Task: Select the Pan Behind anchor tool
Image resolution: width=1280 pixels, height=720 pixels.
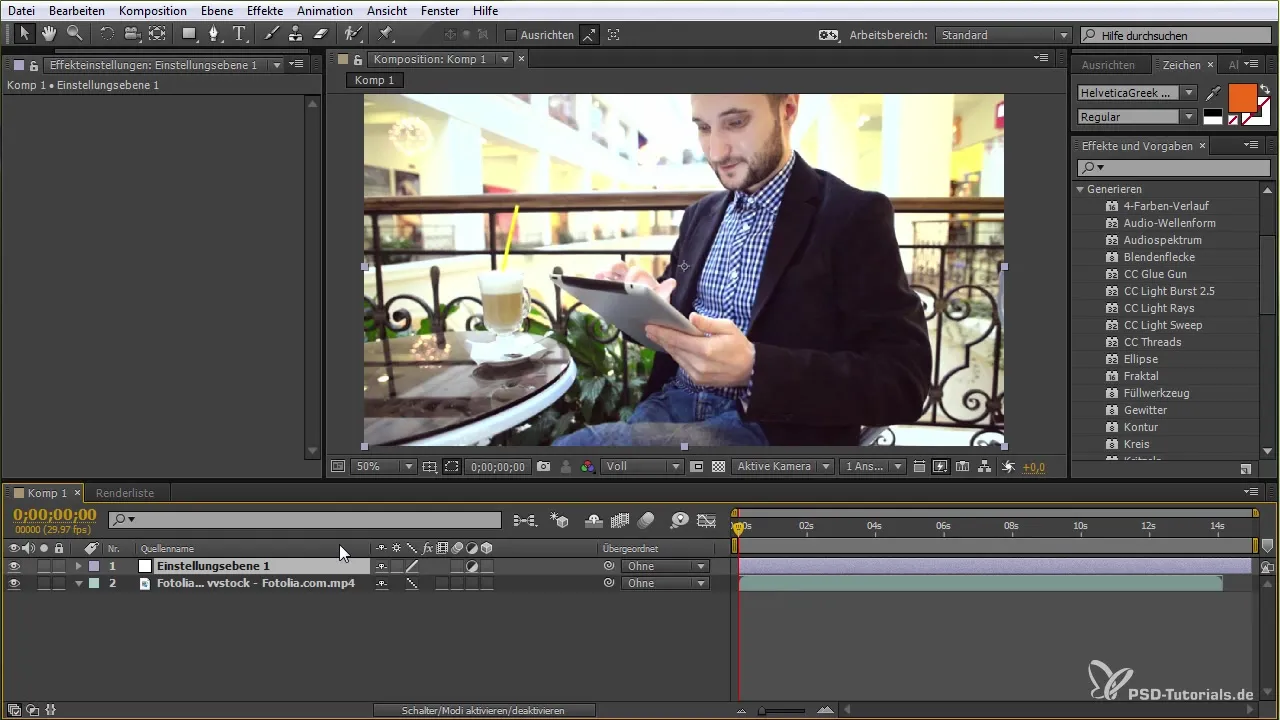Action: (x=157, y=34)
